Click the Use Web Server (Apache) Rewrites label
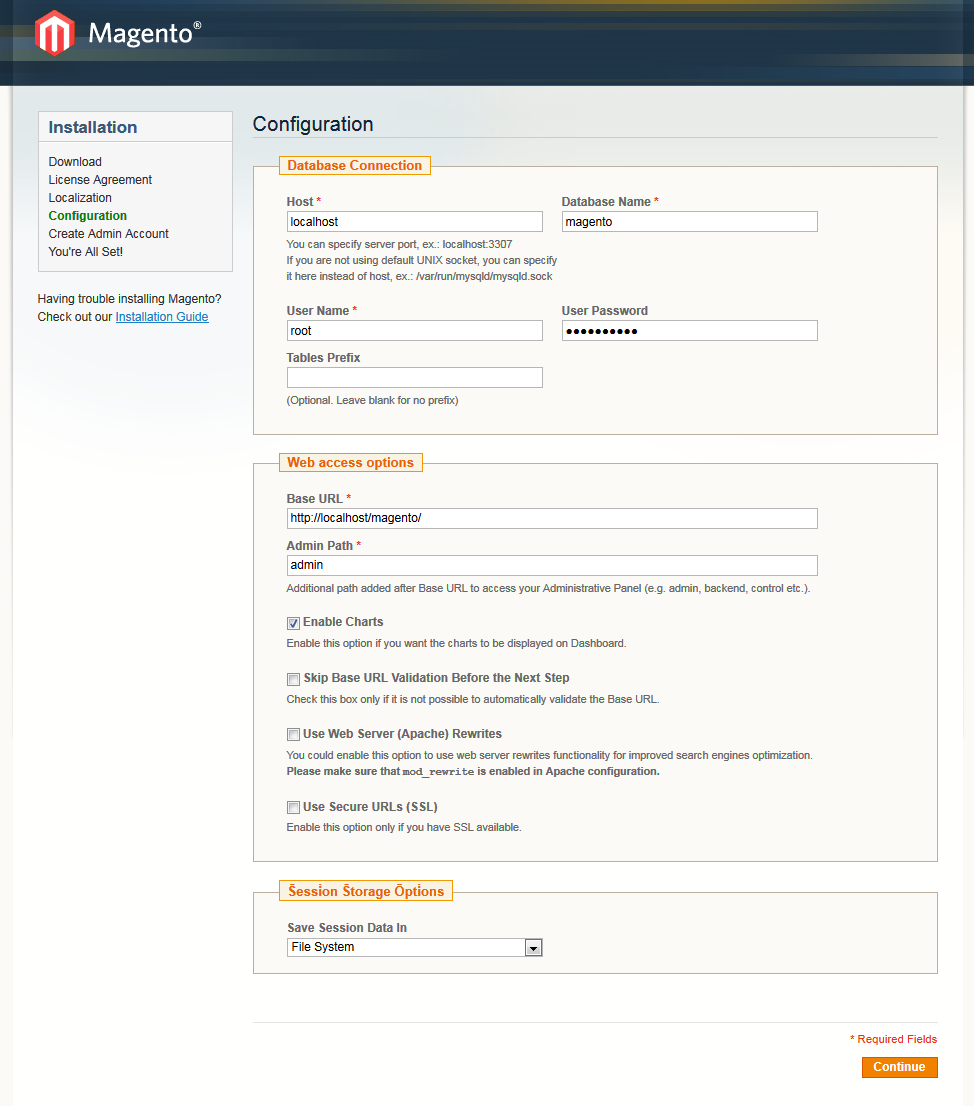The image size is (974, 1106). coord(403,734)
